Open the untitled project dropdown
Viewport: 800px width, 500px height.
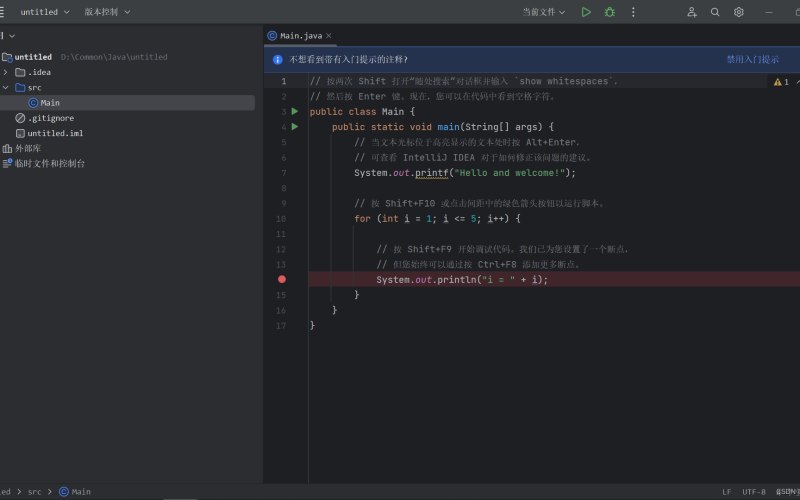pos(44,12)
